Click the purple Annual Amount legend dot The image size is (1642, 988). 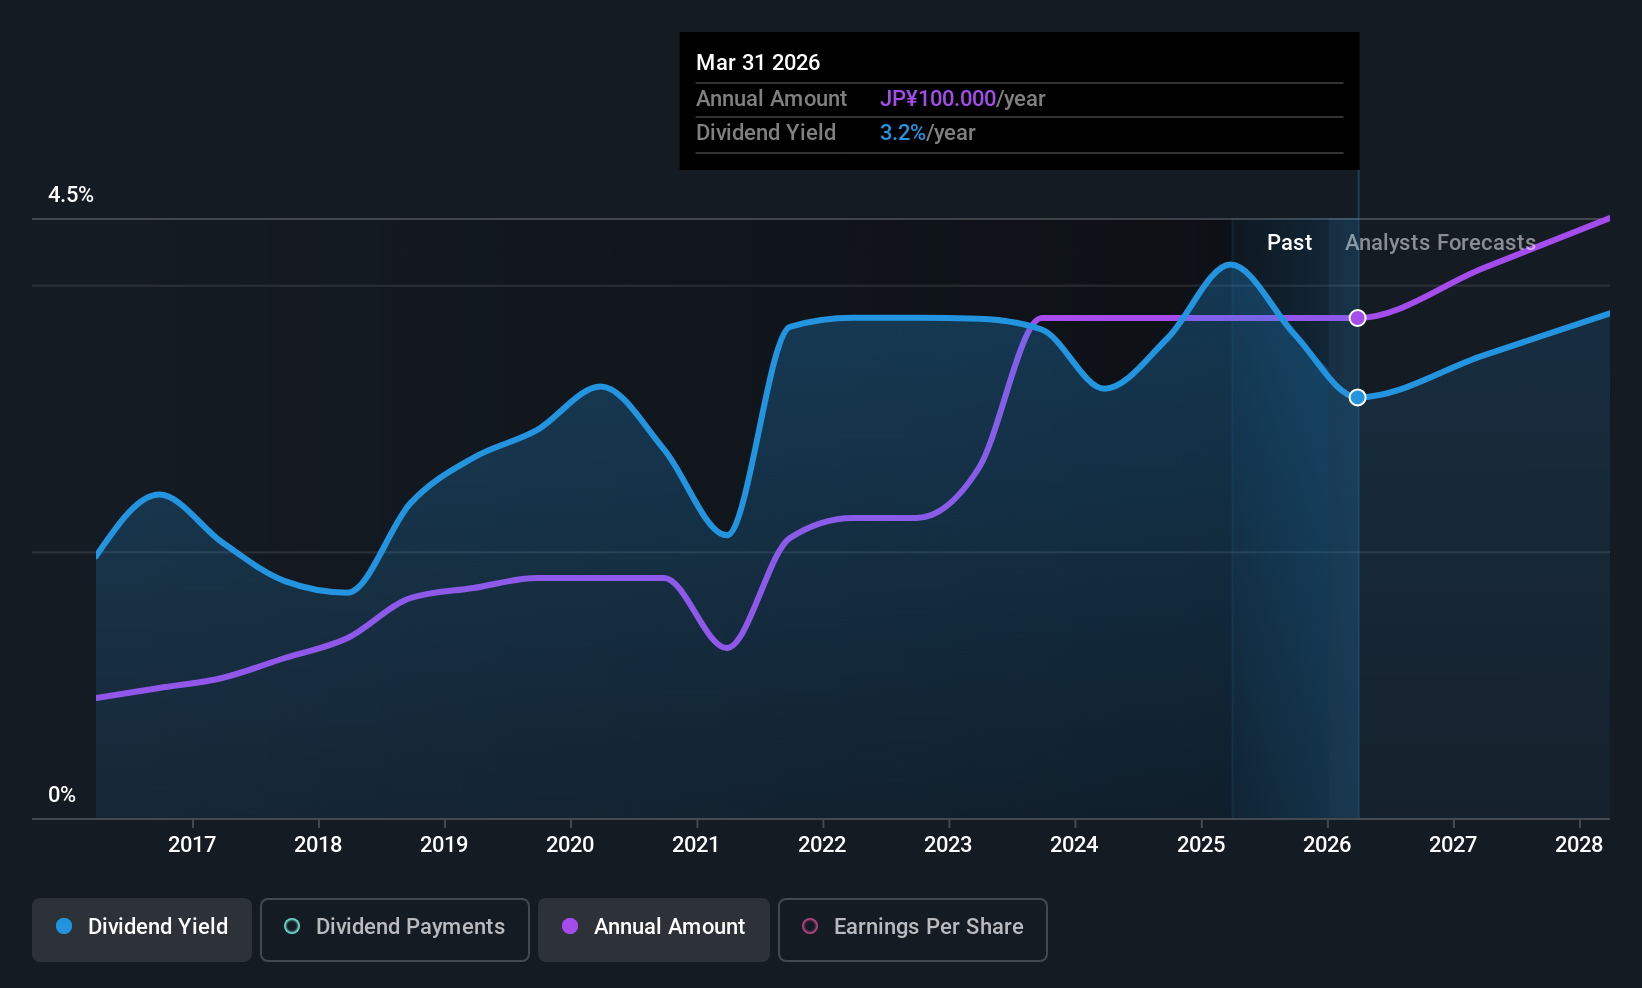(x=570, y=926)
